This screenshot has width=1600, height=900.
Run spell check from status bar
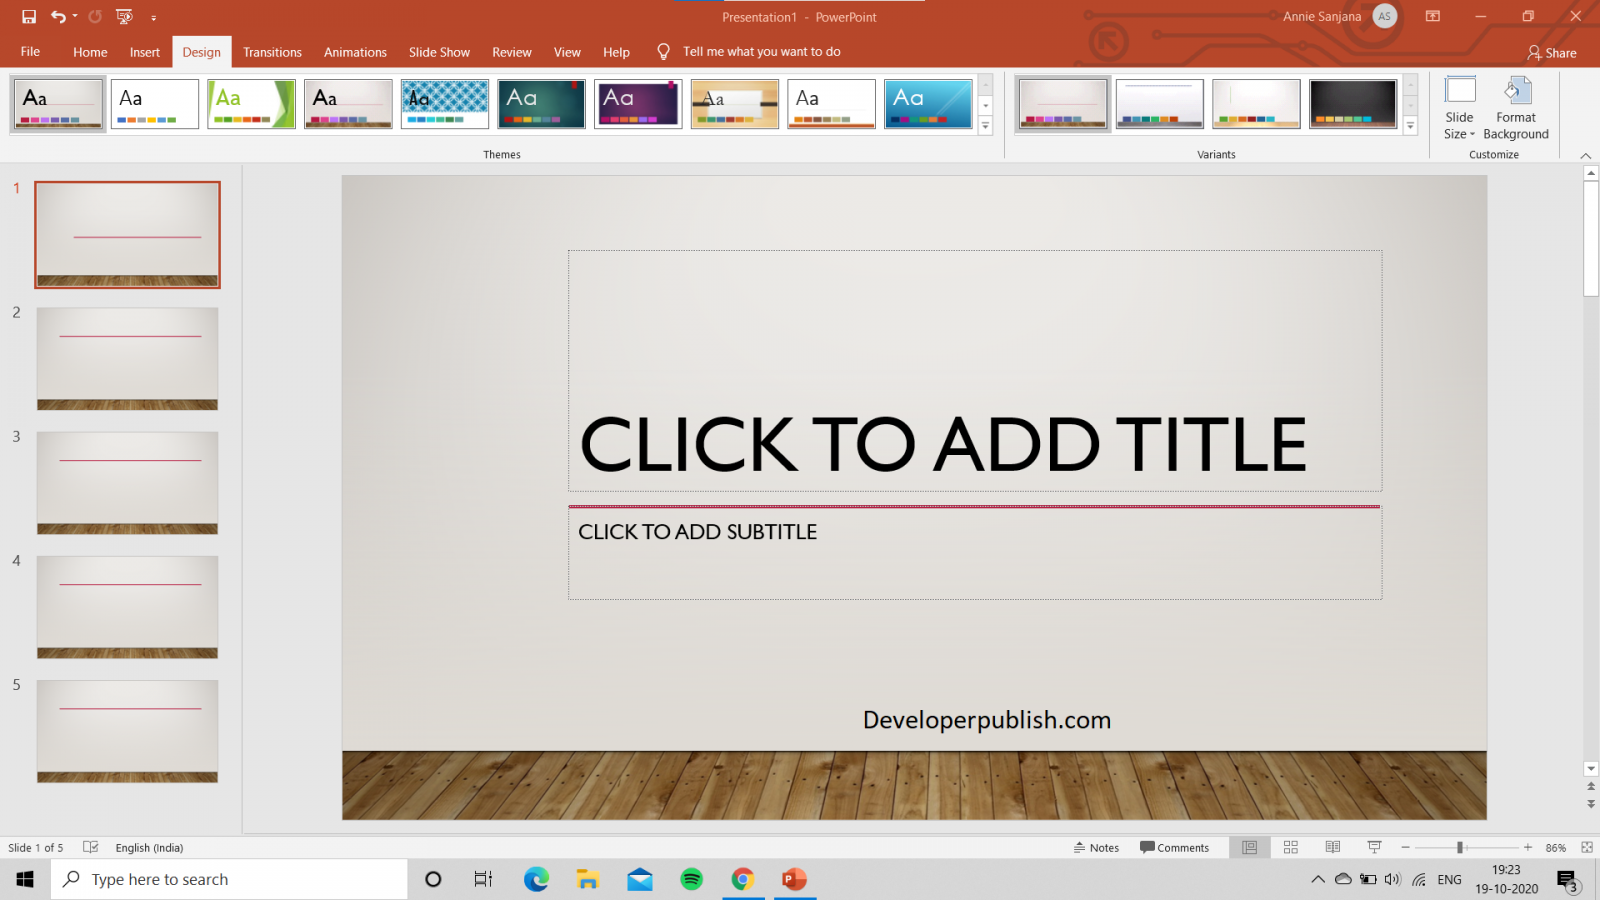89,847
